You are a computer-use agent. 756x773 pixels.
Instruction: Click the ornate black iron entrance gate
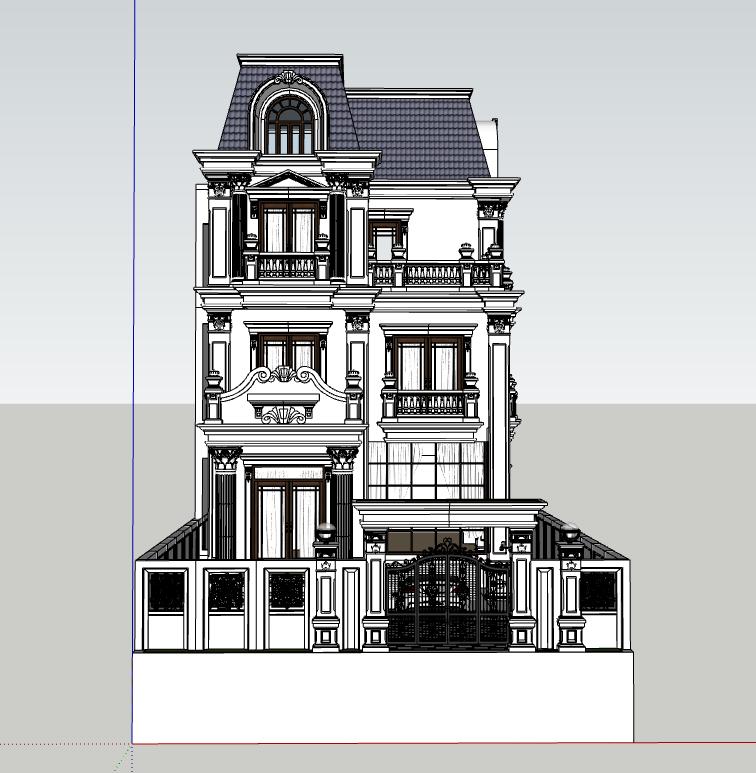[x=448, y=598]
